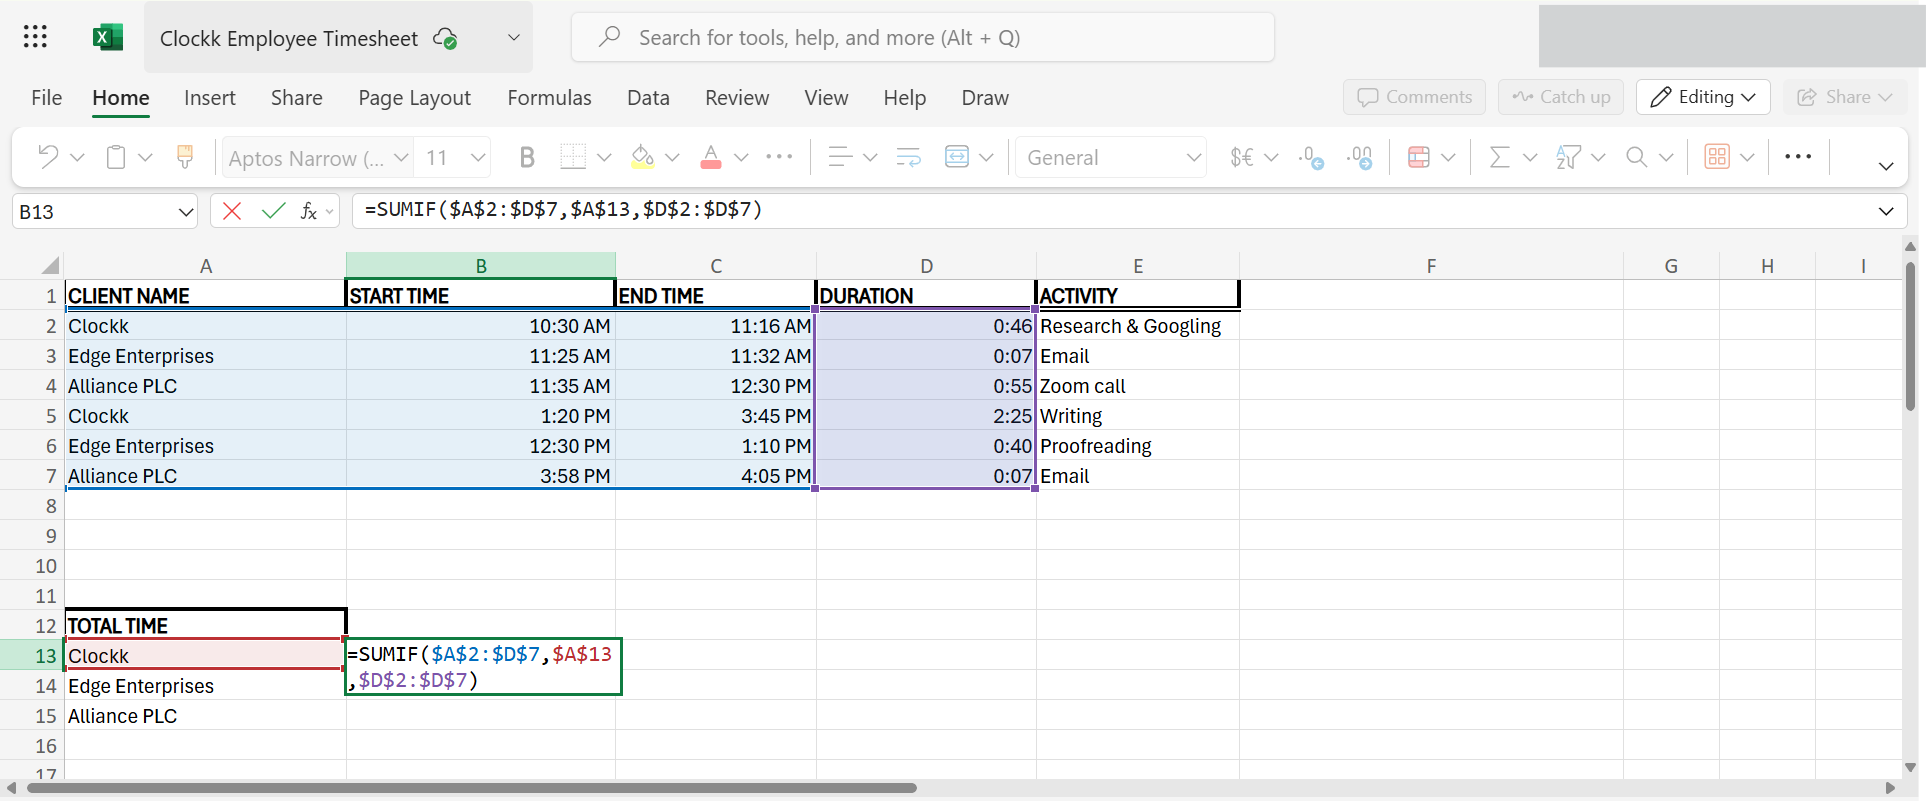
Task: Confirm formula with checkmark
Action: (273, 211)
